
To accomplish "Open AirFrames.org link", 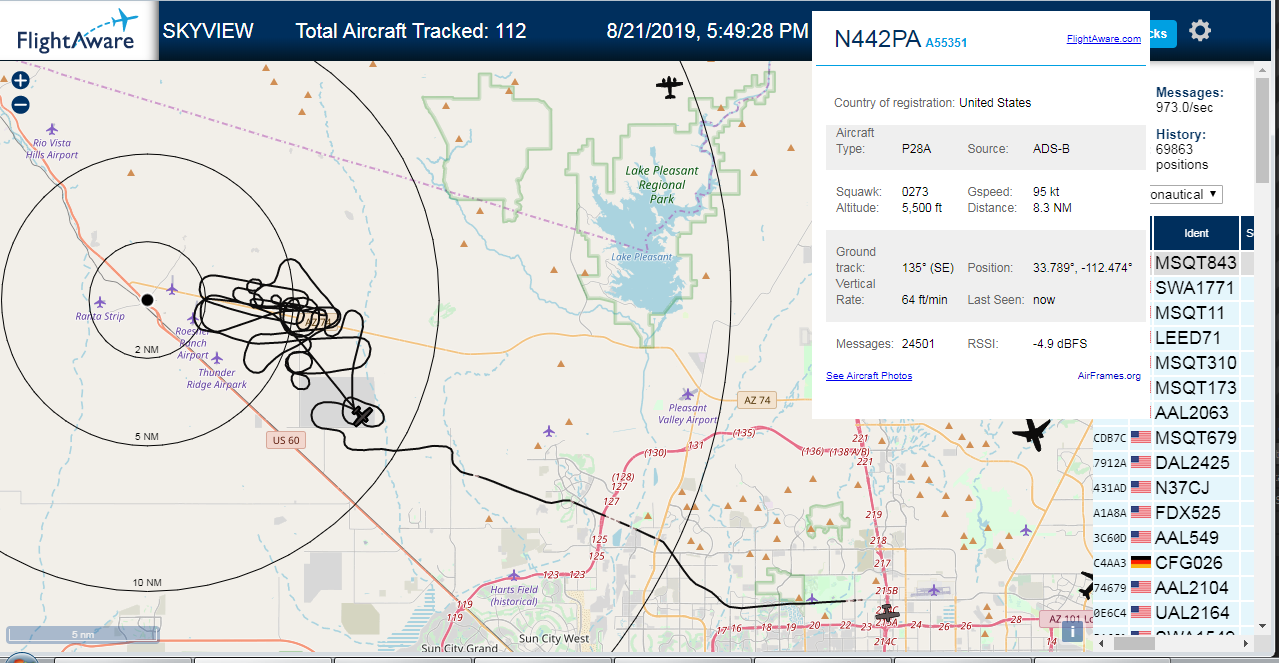I will [x=1109, y=376].
